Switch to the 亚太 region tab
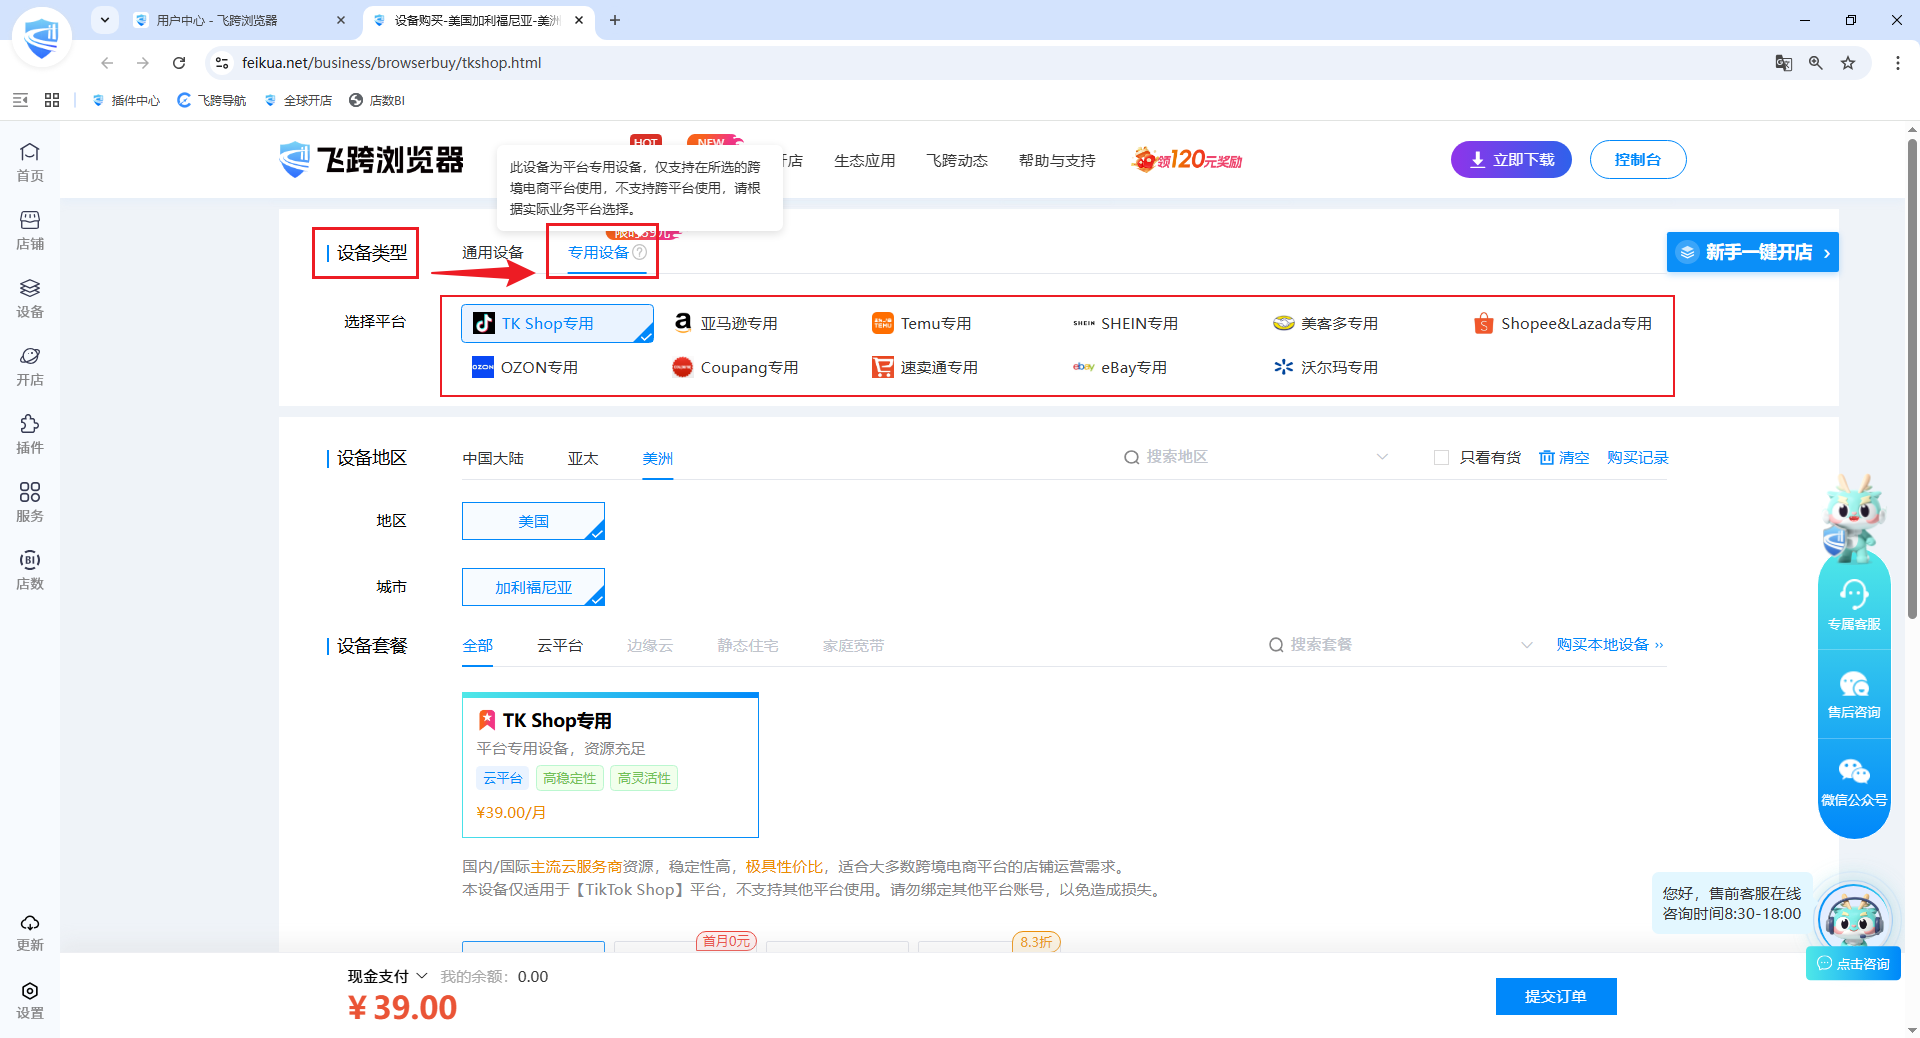 583,458
